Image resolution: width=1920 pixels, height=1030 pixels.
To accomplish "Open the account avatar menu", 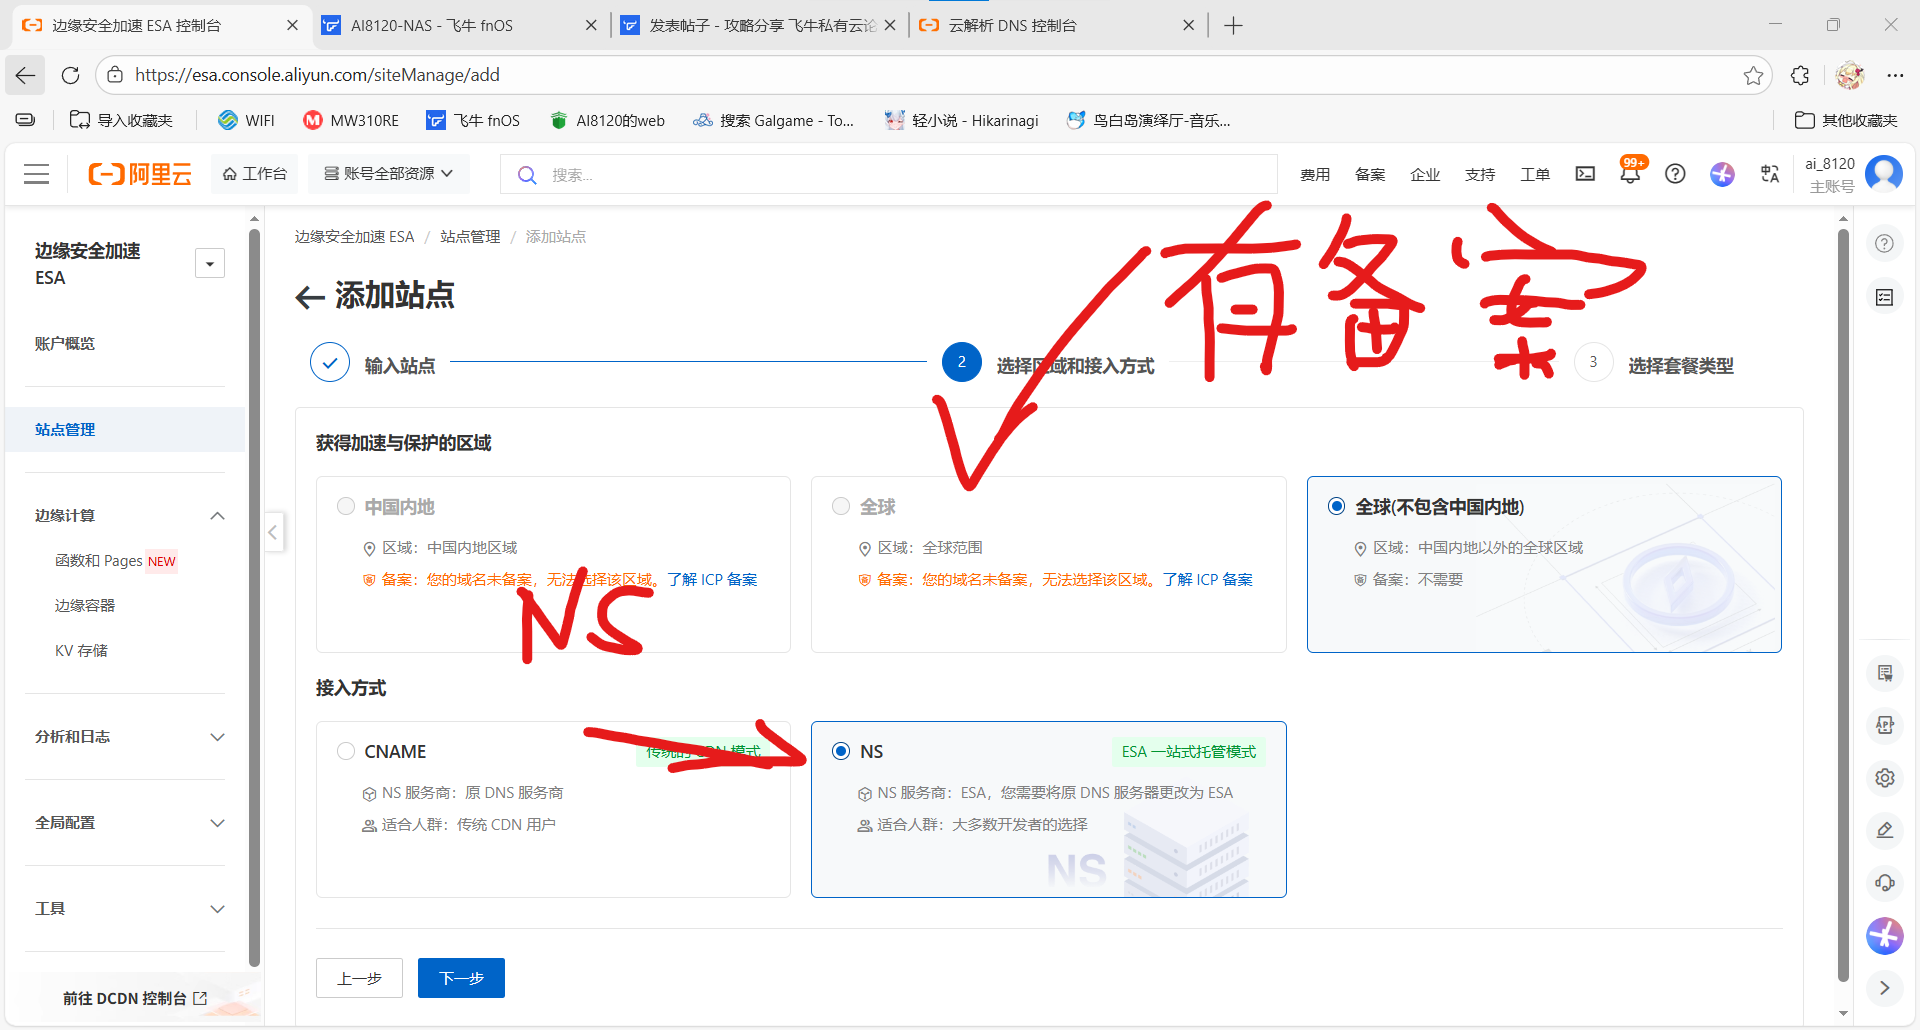I will [1884, 174].
